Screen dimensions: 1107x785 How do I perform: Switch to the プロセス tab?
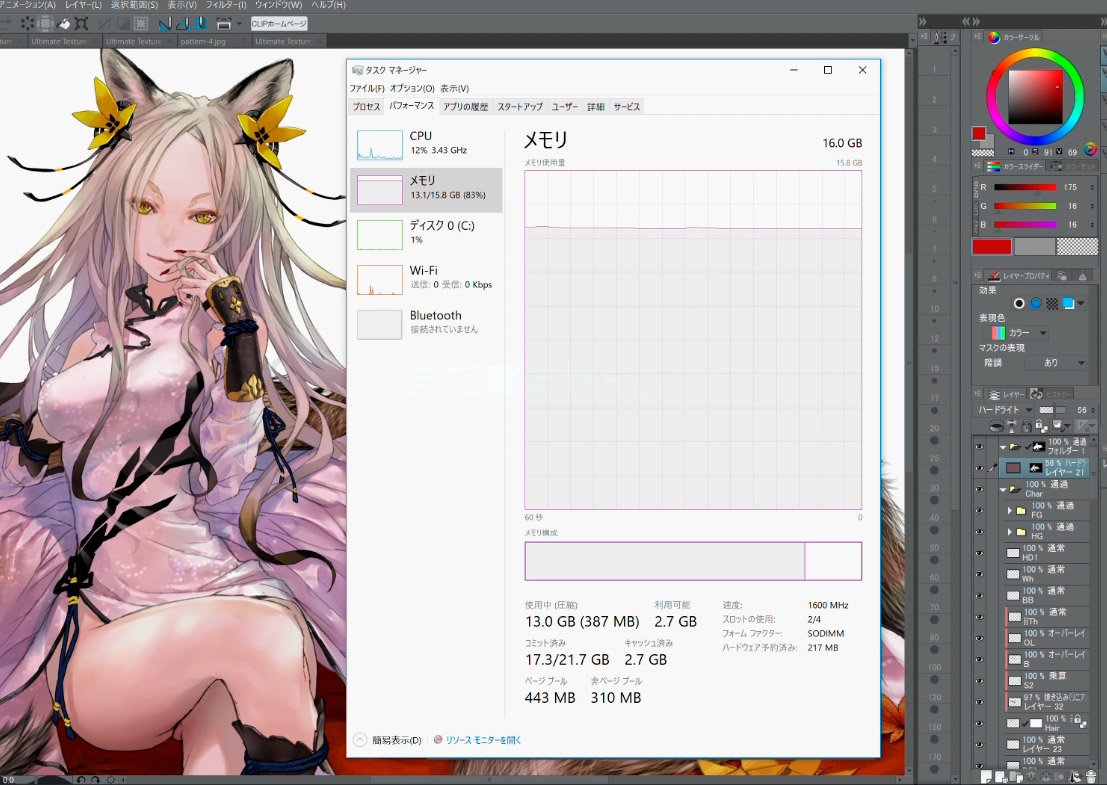(366, 107)
